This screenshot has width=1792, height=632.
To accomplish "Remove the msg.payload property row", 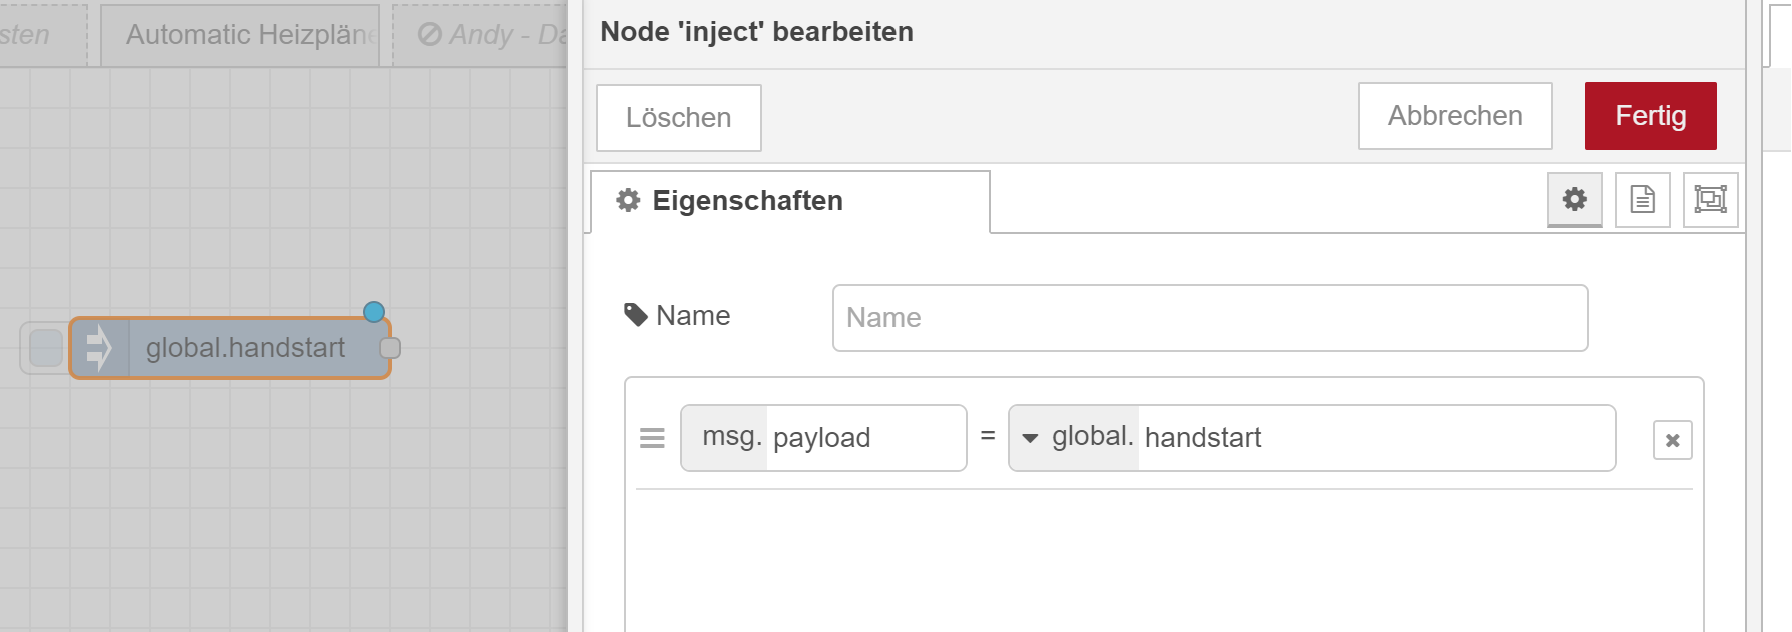I will (x=1672, y=440).
